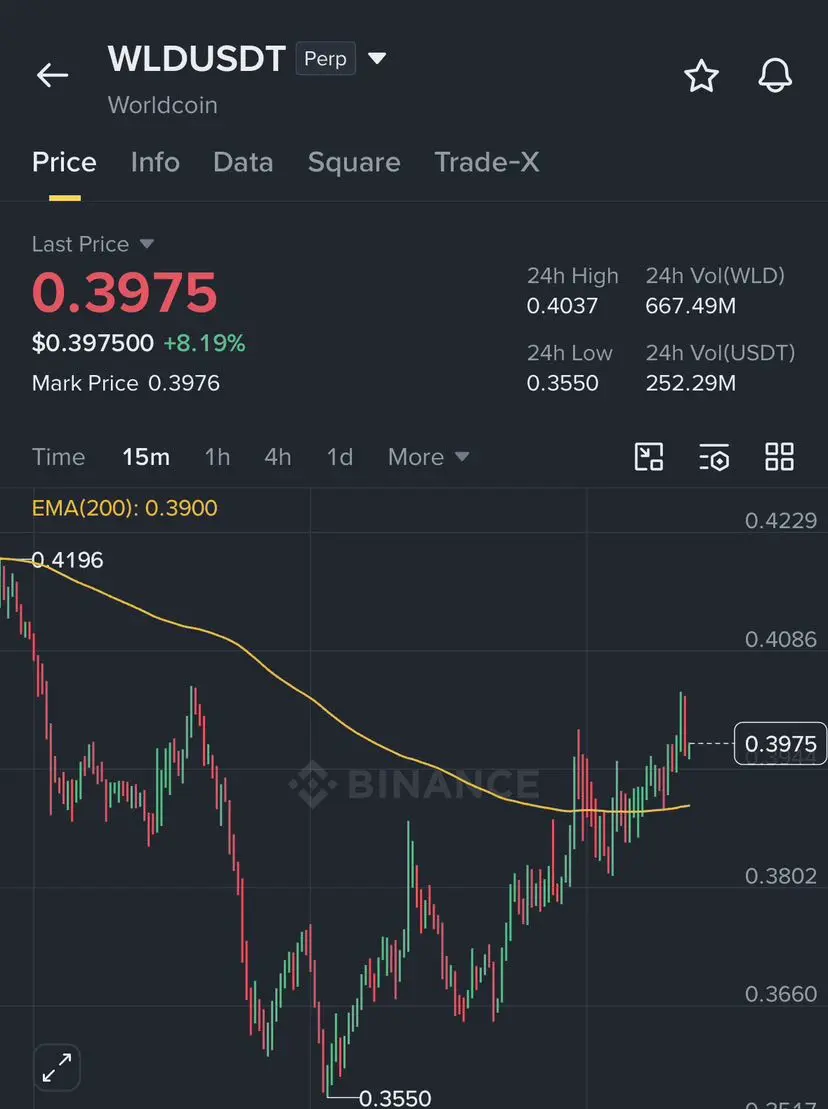
Task: Add WLDUSDT to favorites with the star icon
Action: coord(701,76)
